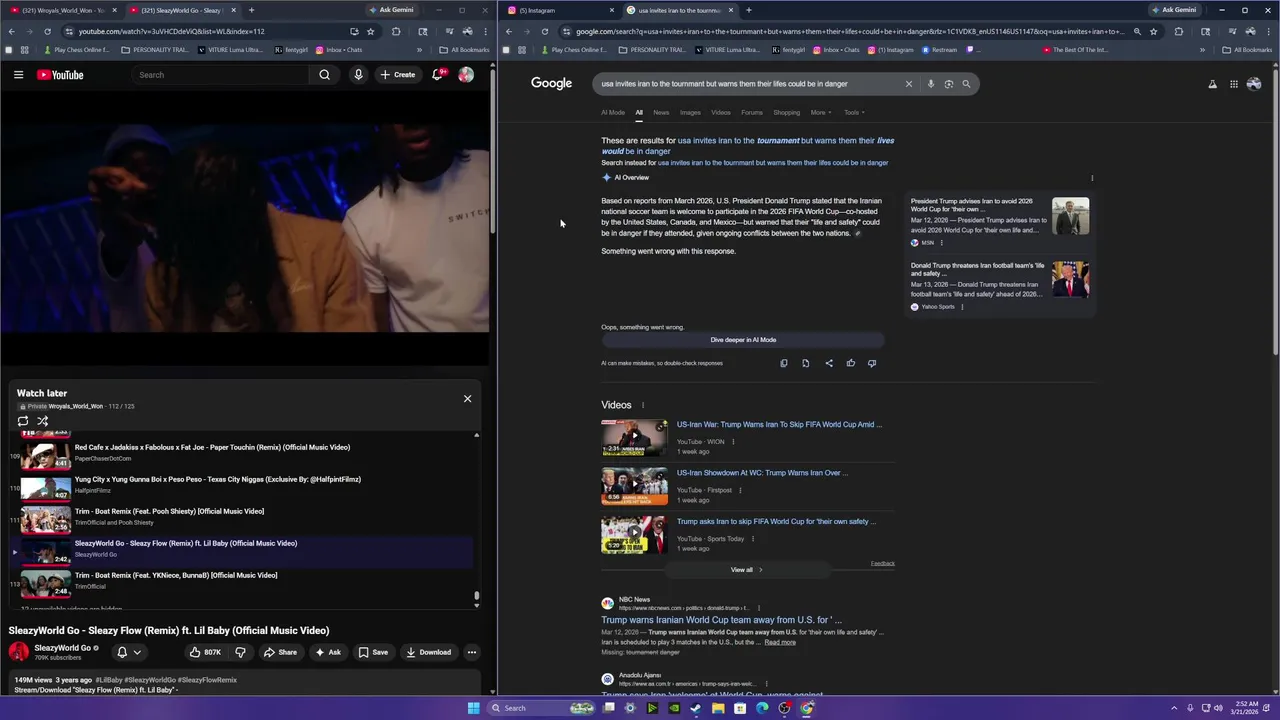This screenshot has height=720, width=1280.
Task: Dislike the SleazyWorld Go video
Action: tap(240, 652)
